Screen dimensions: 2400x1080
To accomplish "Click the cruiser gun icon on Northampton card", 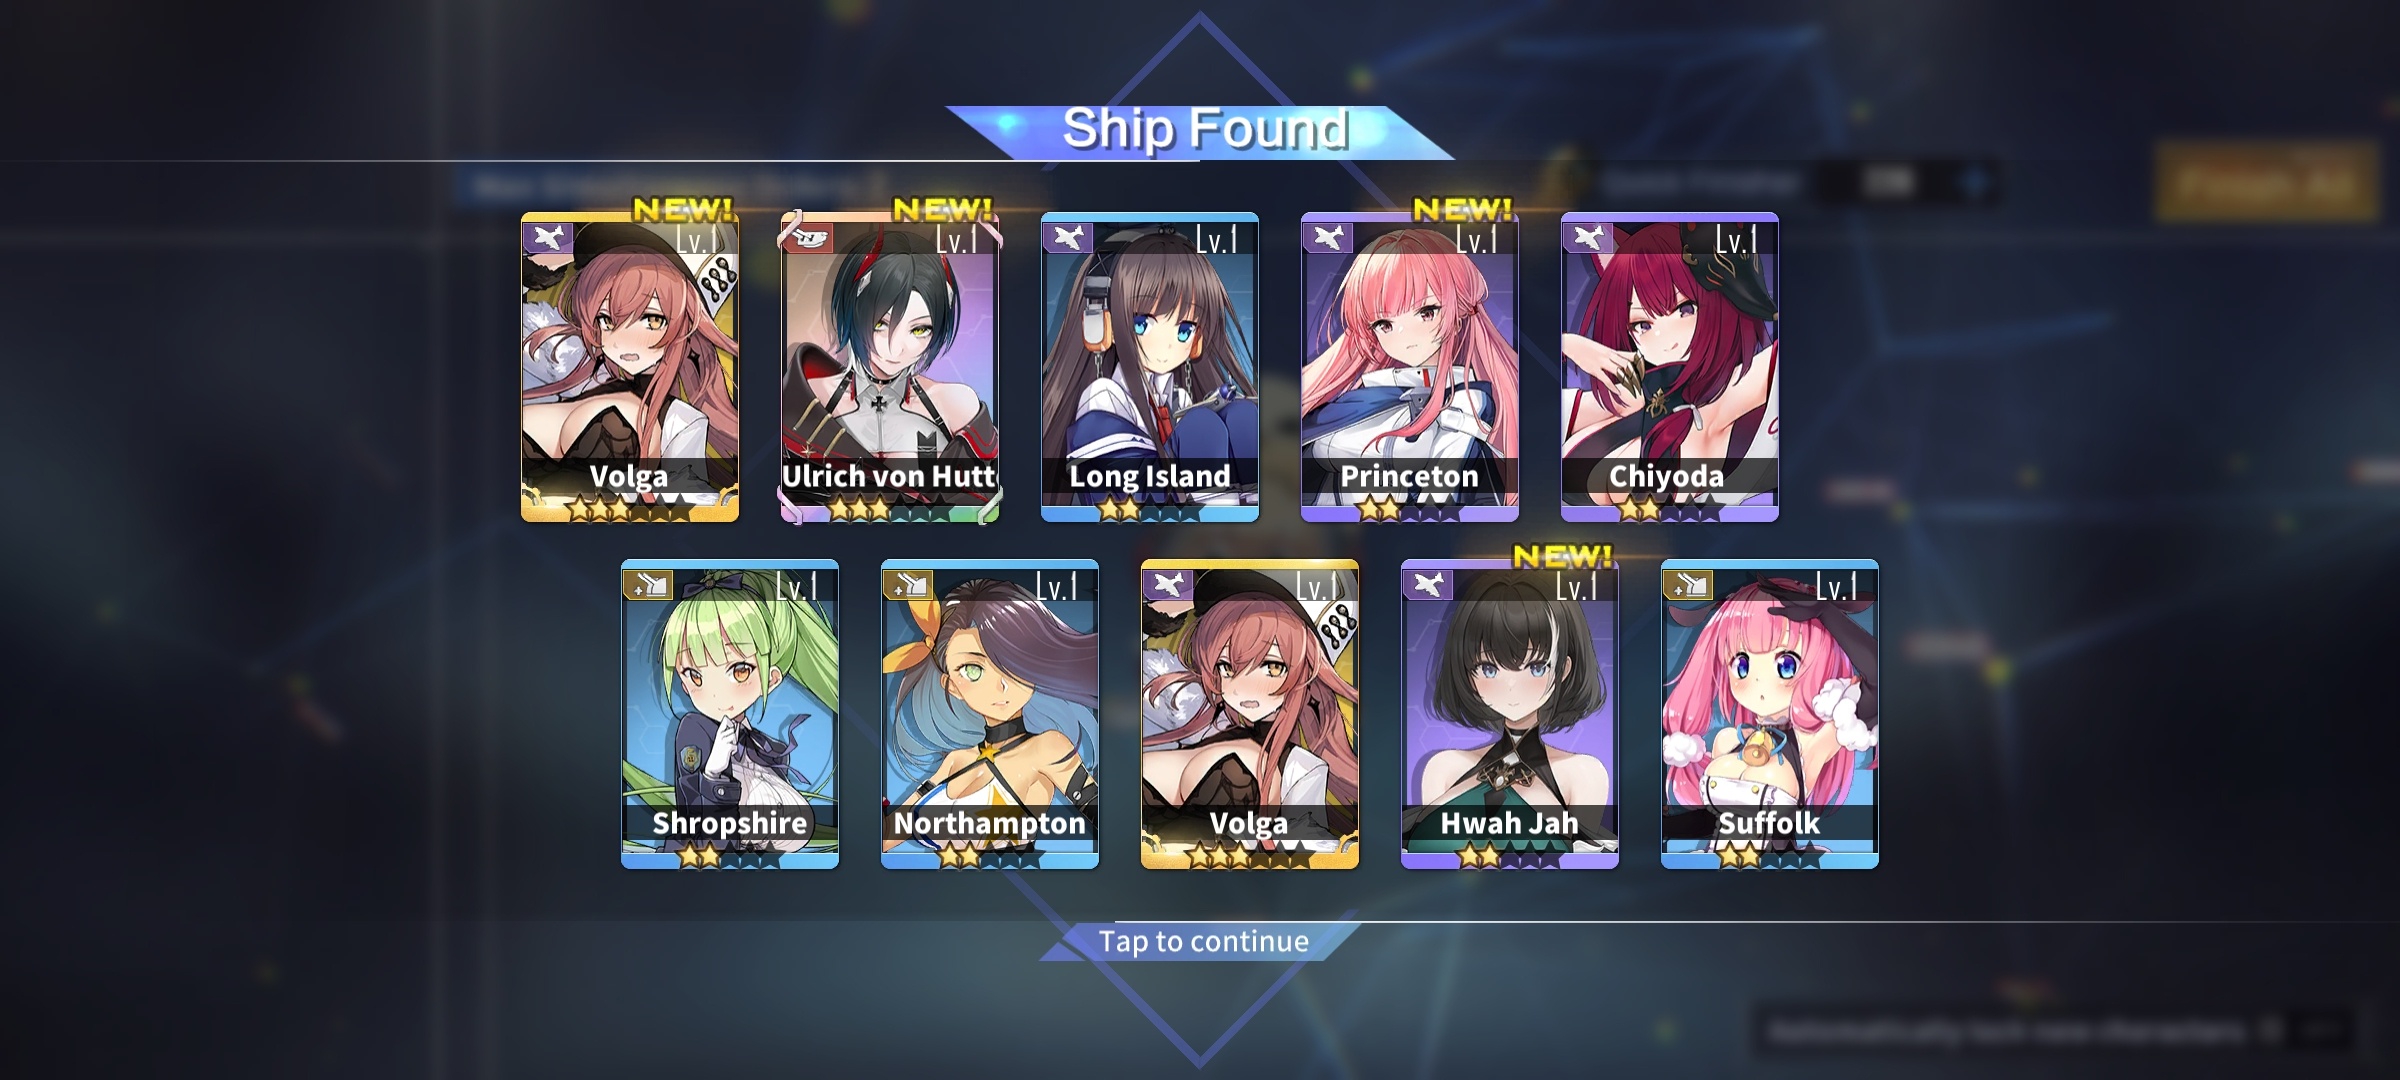I will pyautogui.click(x=908, y=585).
